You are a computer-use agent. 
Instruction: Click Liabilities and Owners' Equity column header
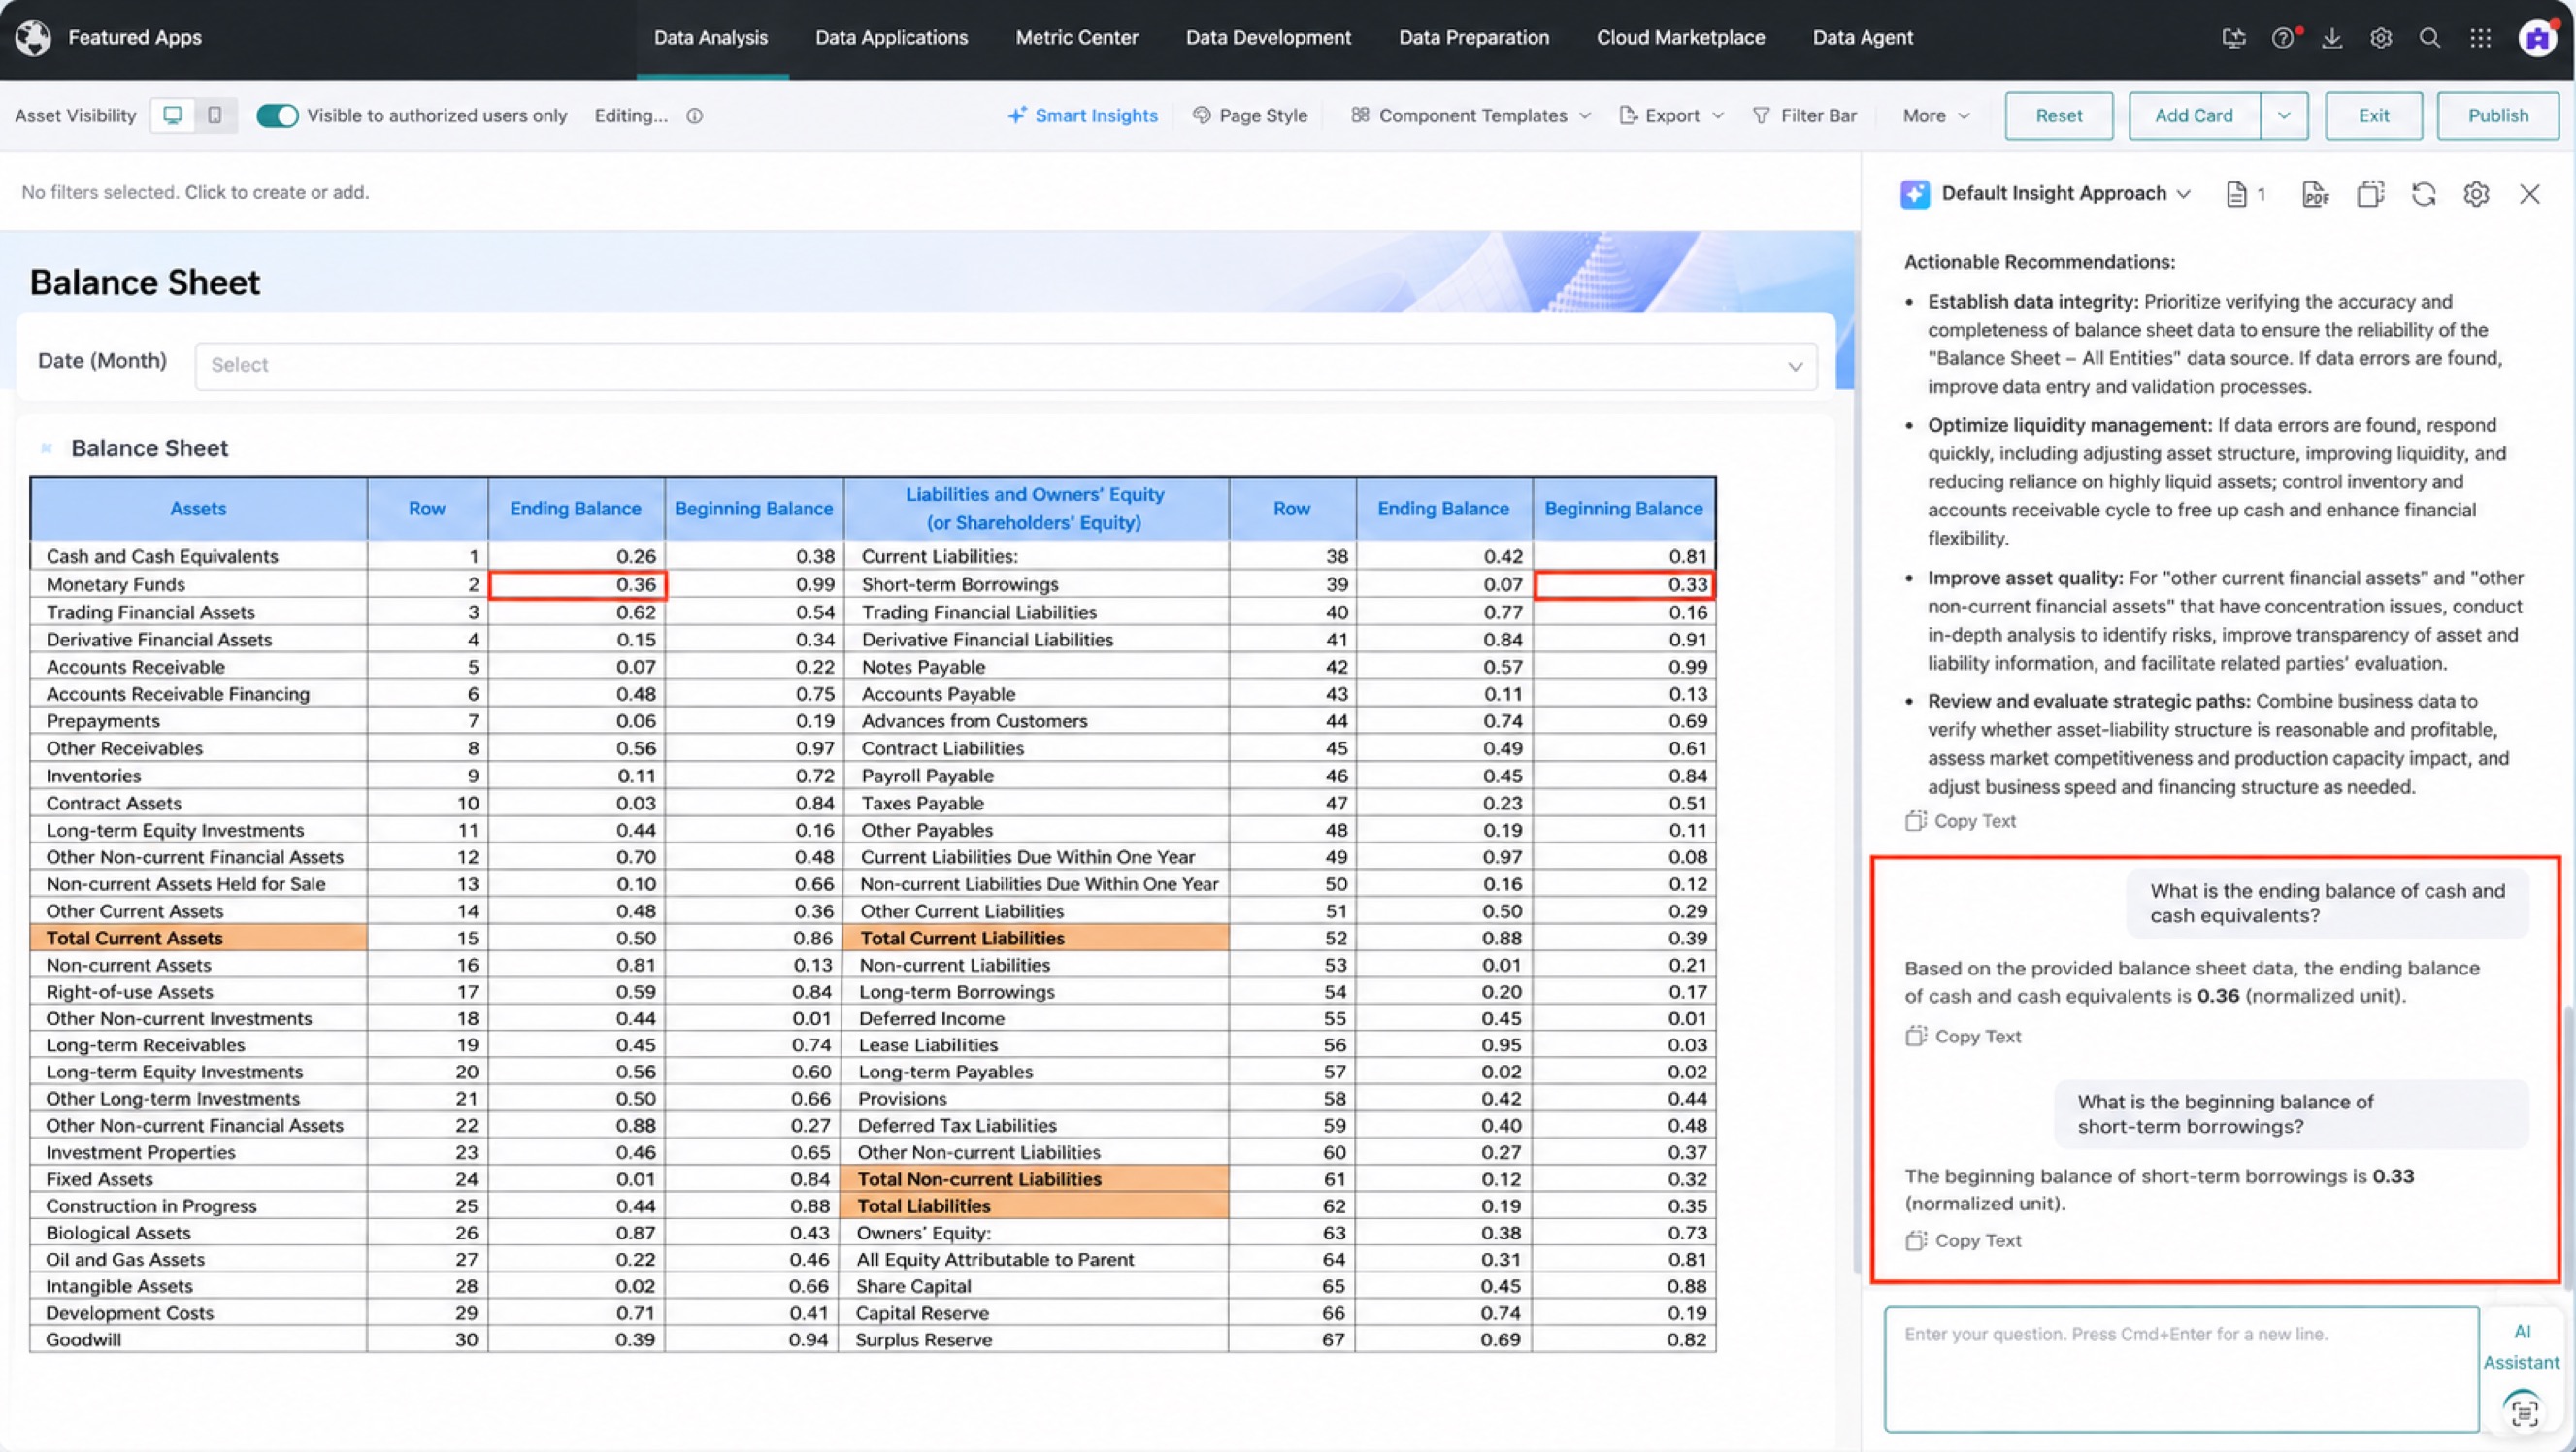1035,508
